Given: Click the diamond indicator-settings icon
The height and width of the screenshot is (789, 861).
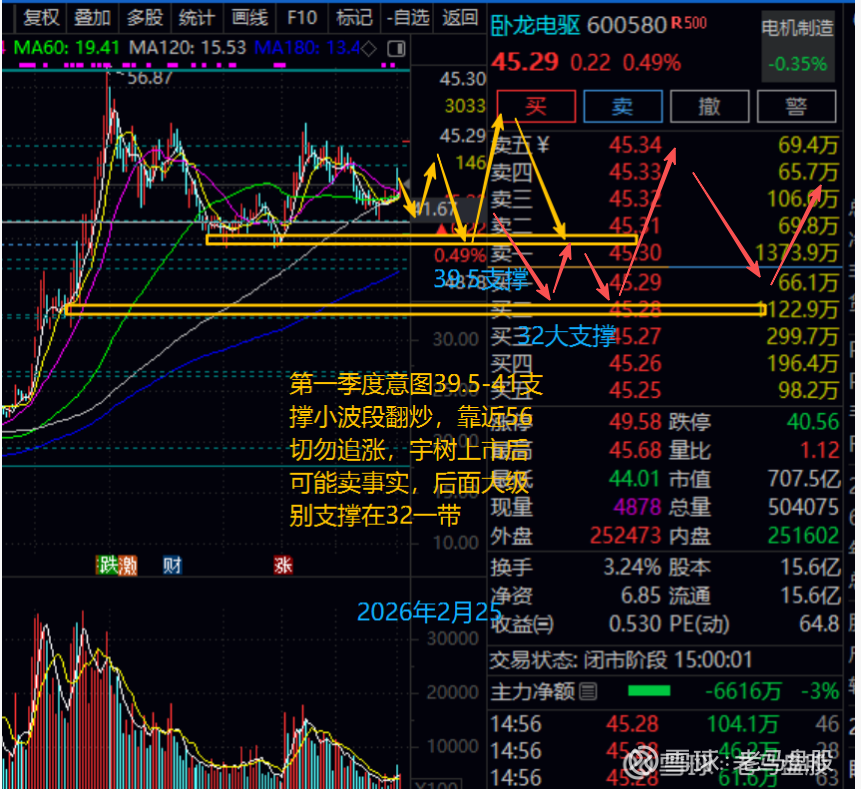Looking at the screenshot, I should [370, 49].
